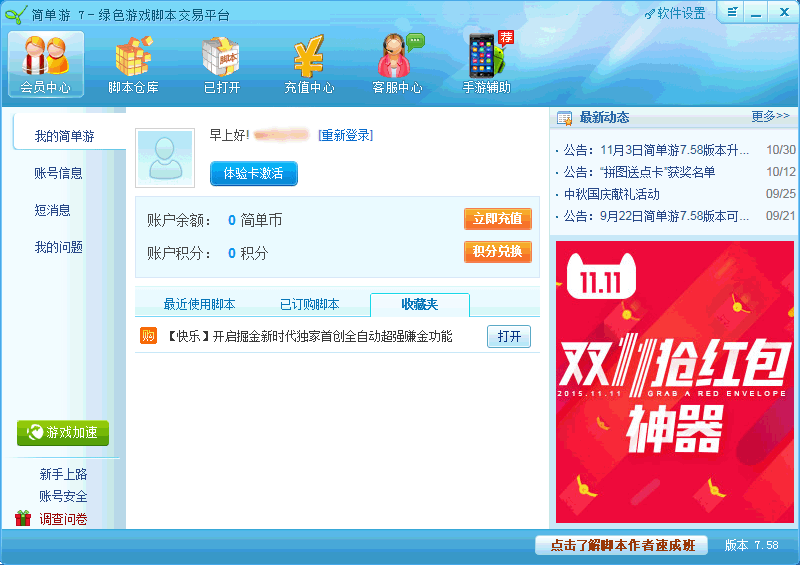Viewport: 800px width, 565px height.
Task: Open the title bar menu icon
Action: (732, 12)
